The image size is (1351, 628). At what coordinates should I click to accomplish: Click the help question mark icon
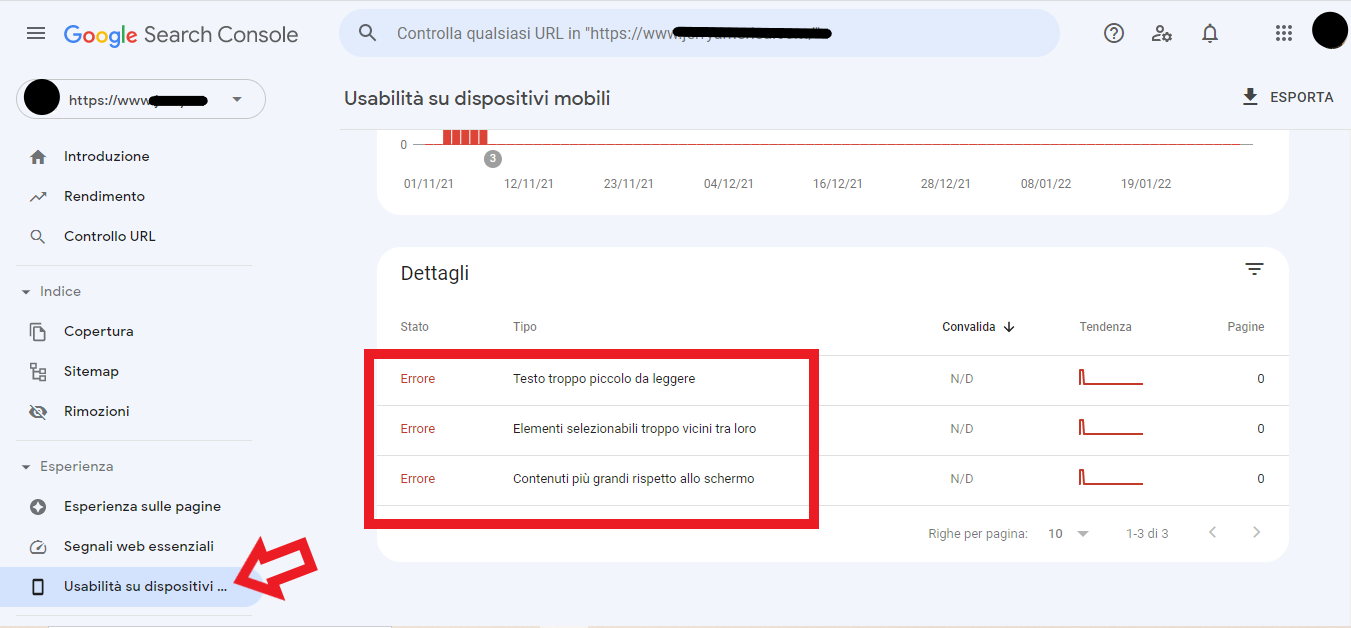[x=1113, y=34]
